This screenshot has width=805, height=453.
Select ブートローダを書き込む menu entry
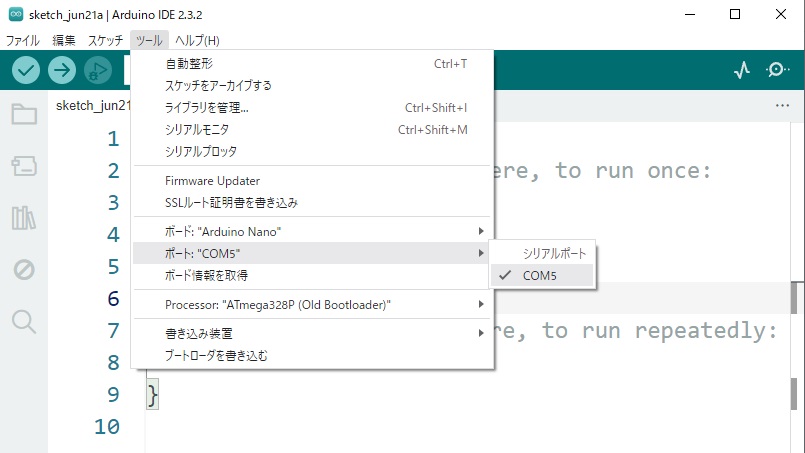coord(312,355)
